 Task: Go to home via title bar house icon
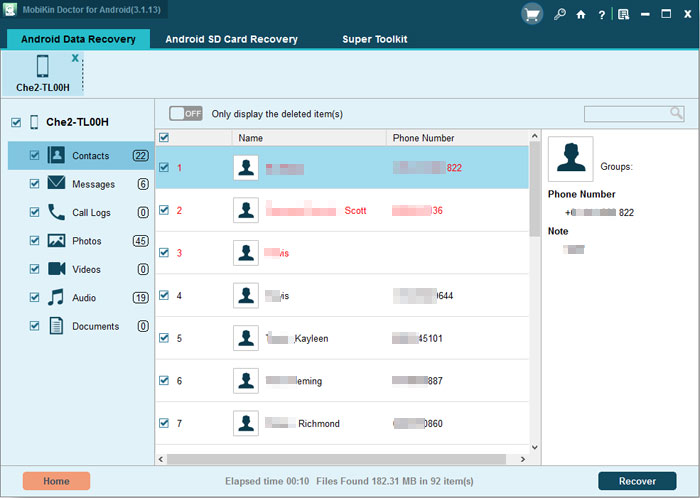(581, 15)
